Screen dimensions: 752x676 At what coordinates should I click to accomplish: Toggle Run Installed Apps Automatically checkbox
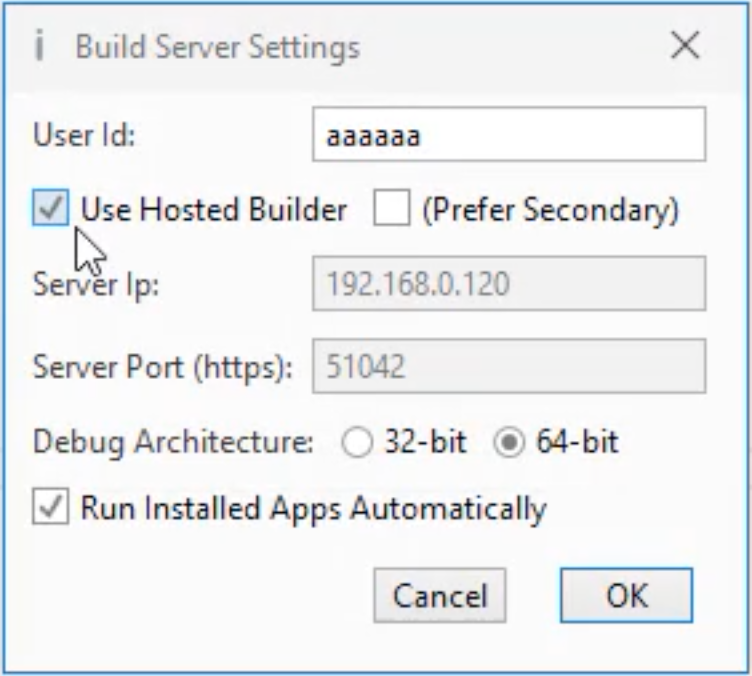click(x=50, y=508)
